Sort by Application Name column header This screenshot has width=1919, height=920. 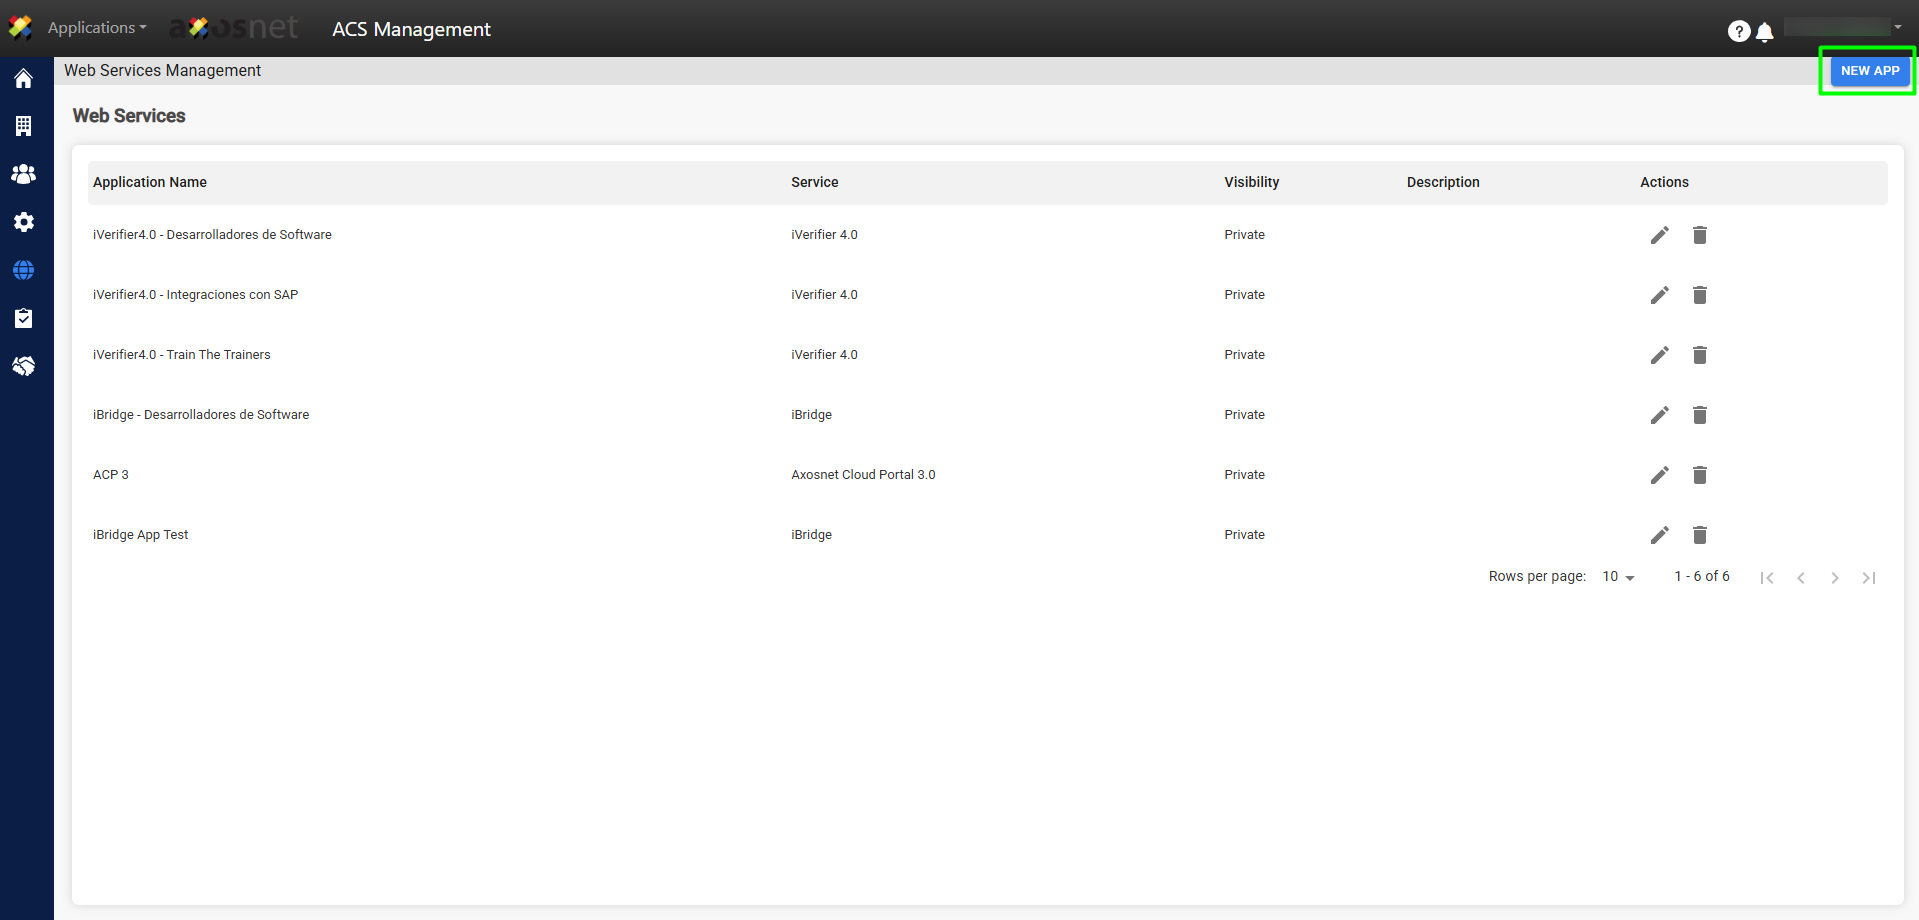pyautogui.click(x=150, y=182)
